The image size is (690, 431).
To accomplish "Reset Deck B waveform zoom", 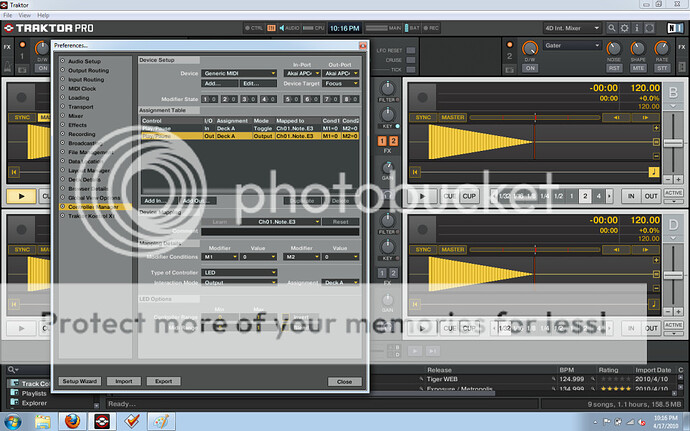I will point(656,142).
